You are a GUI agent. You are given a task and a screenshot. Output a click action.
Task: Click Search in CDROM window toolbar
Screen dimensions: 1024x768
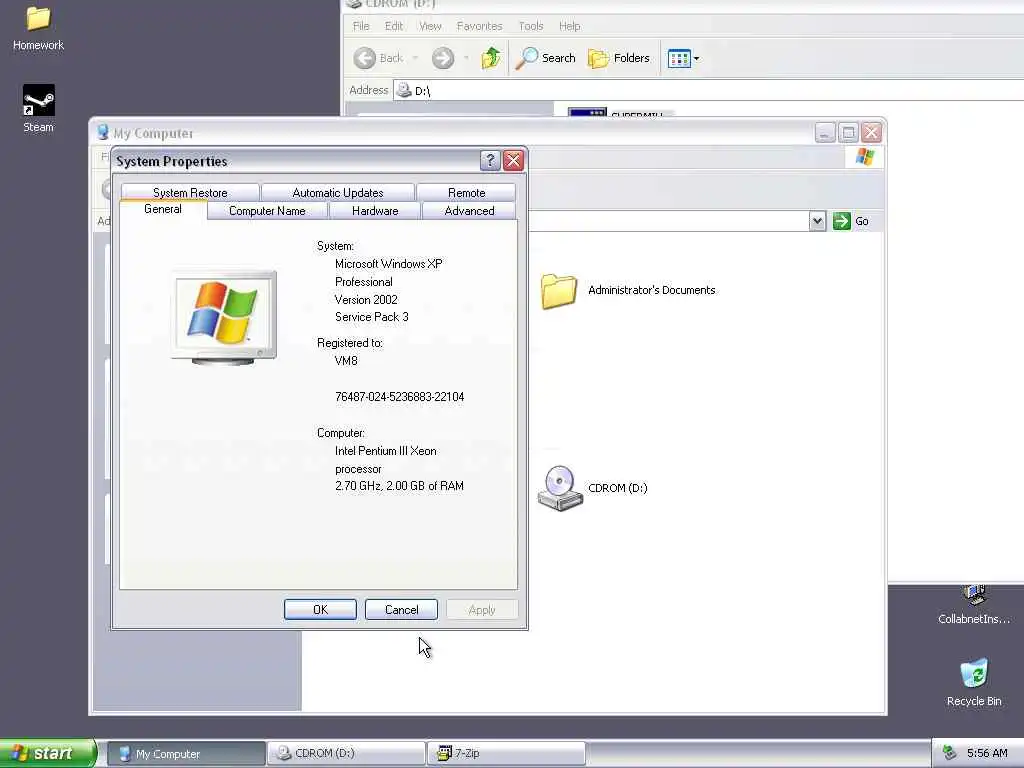tap(546, 58)
